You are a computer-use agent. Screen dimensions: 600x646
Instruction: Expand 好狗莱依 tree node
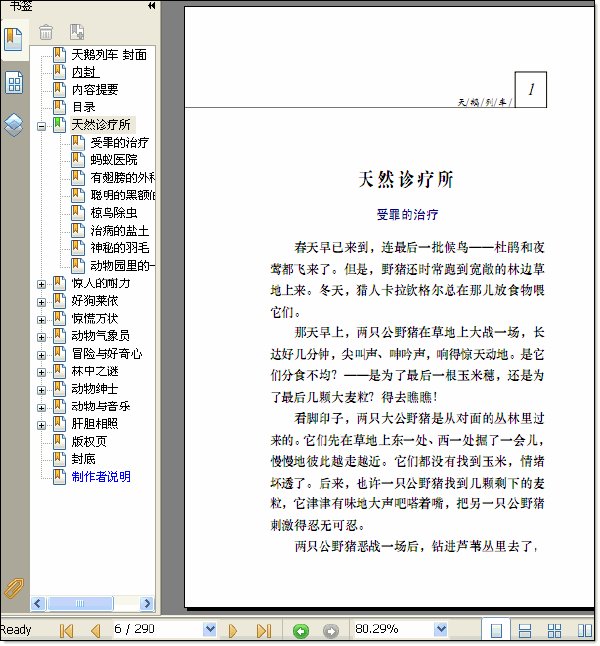tap(41, 302)
